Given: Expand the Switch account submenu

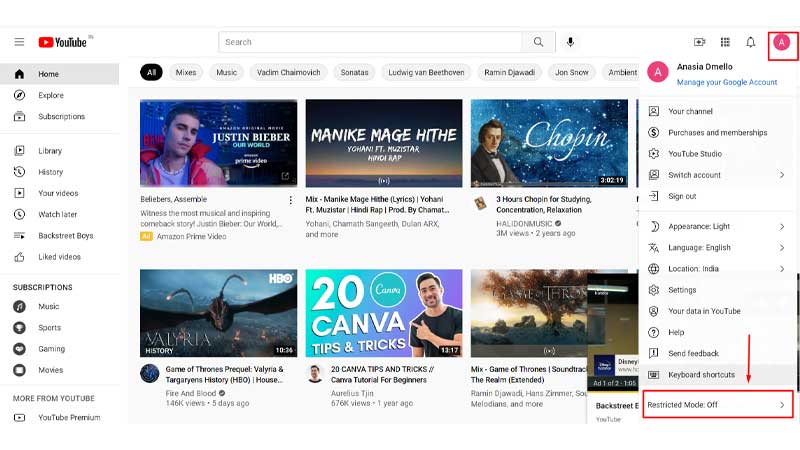Looking at the screenshot, I should [717, 175].
